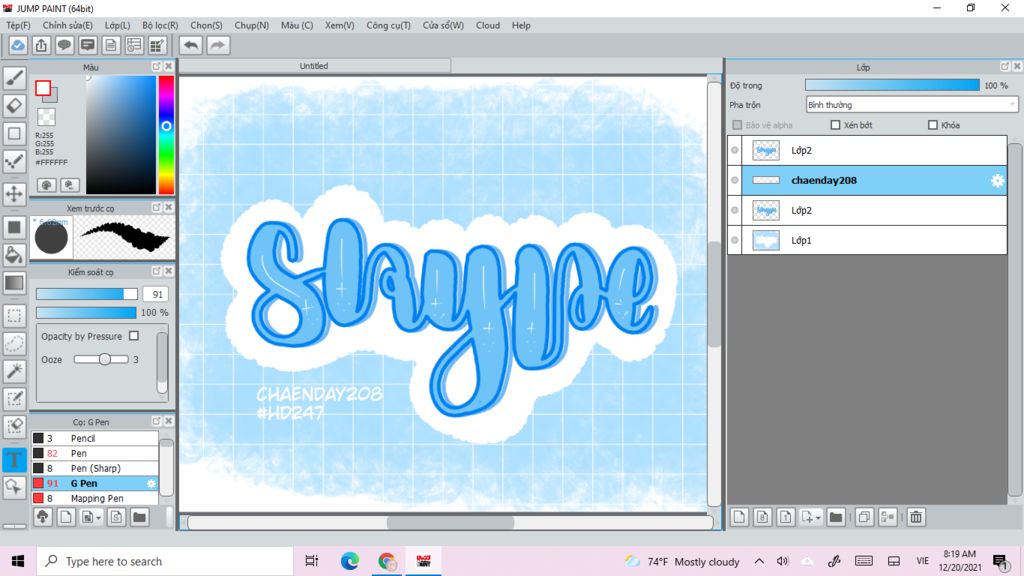Click the new layer button
The image size is (1024, 576).
coord(739,517)
